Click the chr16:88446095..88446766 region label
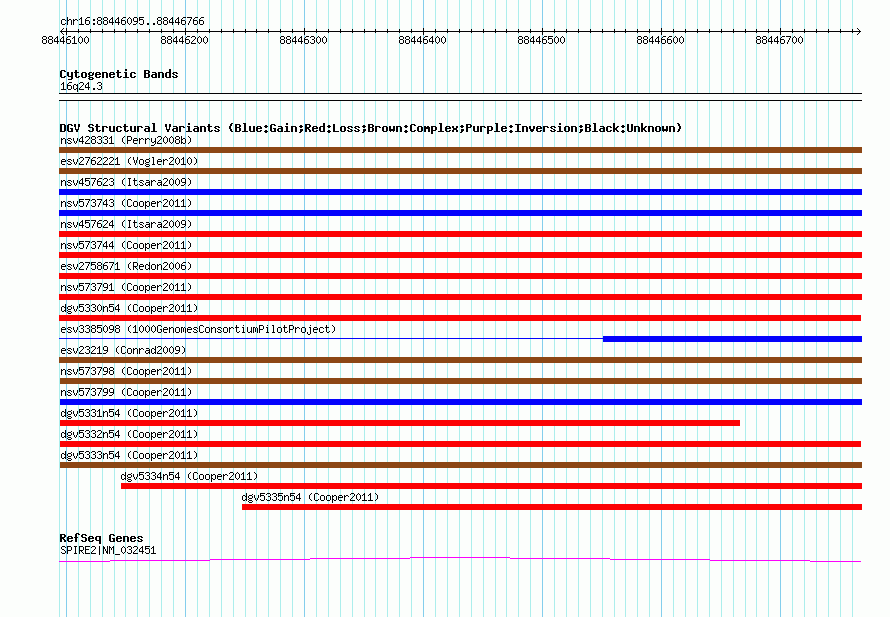This screenshot has width=890, height=617. [132, 22]
